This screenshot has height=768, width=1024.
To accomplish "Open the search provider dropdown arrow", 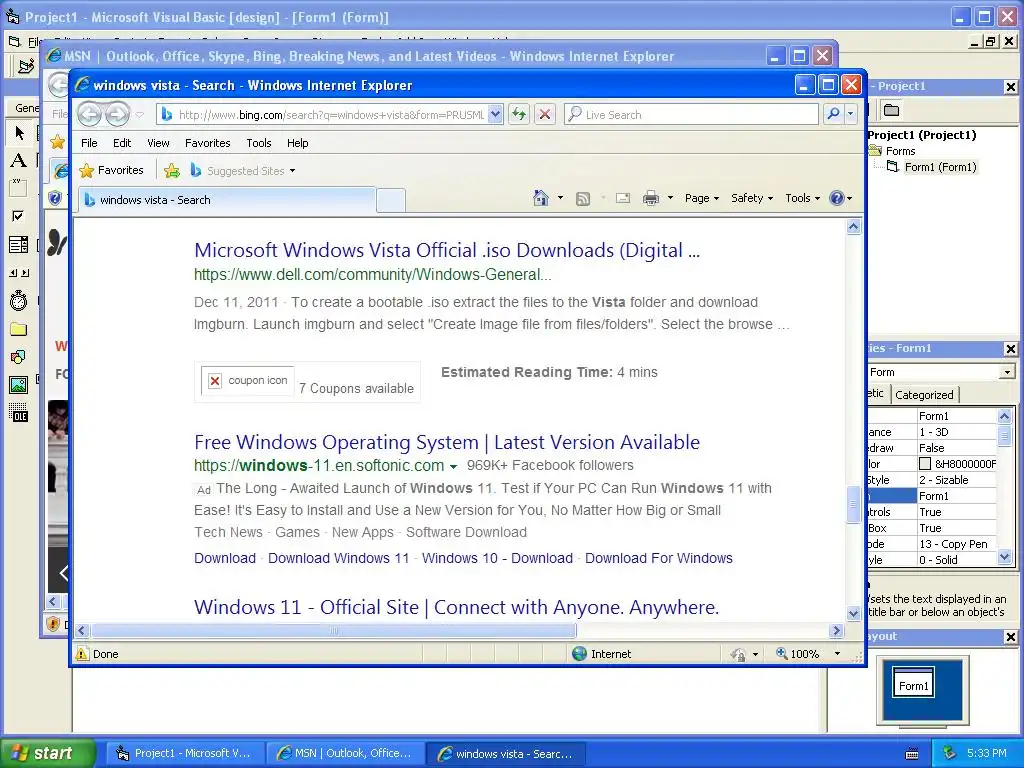I will point(850,114).
